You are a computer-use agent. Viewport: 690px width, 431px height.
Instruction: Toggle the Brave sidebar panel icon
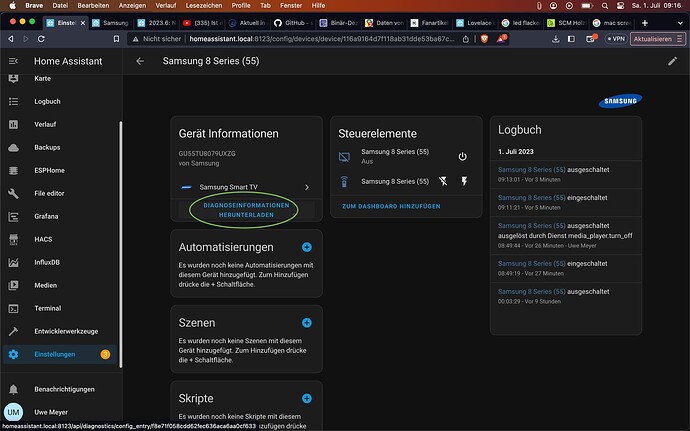pos(571,39)
